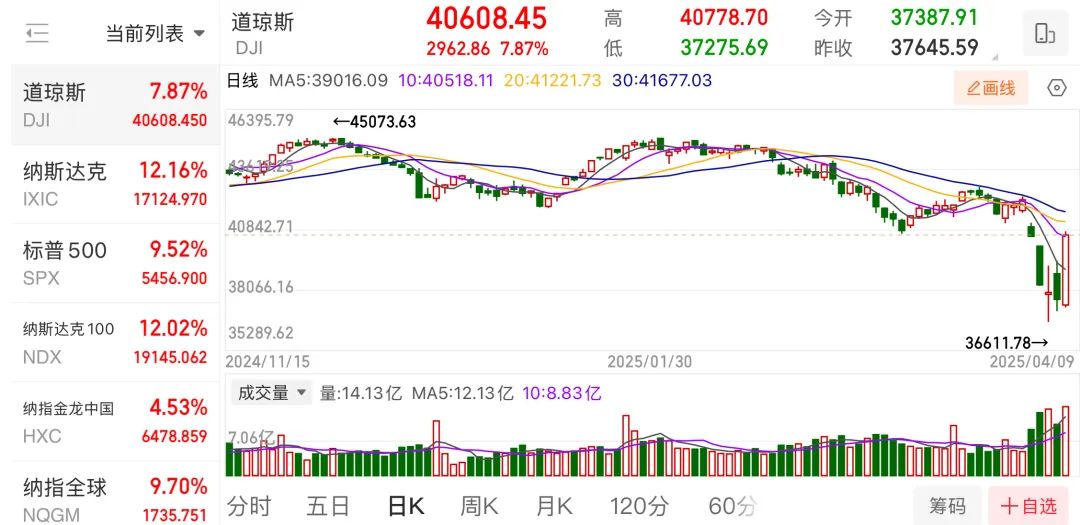Click the 量:14.13亿 volume label

point(361,393)
